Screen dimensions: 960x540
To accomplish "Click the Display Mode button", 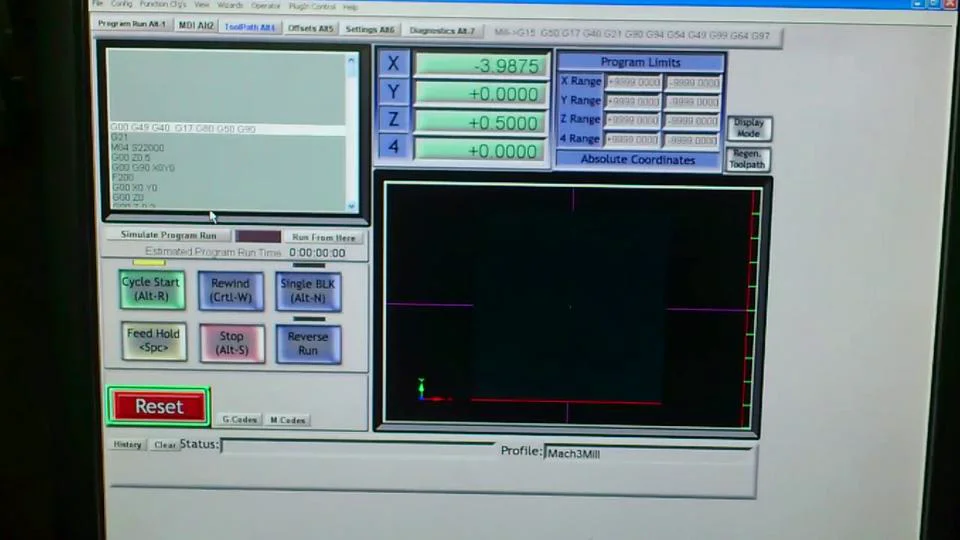I will 748,128.
